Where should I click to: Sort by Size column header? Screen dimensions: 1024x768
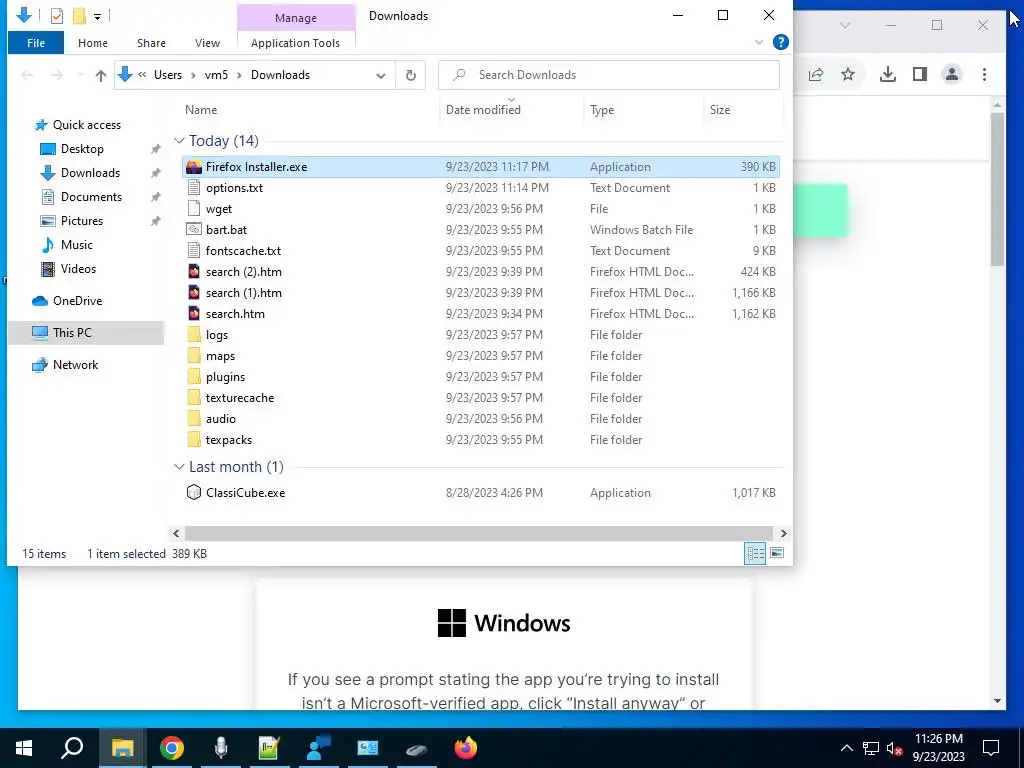tap(720, 110)
